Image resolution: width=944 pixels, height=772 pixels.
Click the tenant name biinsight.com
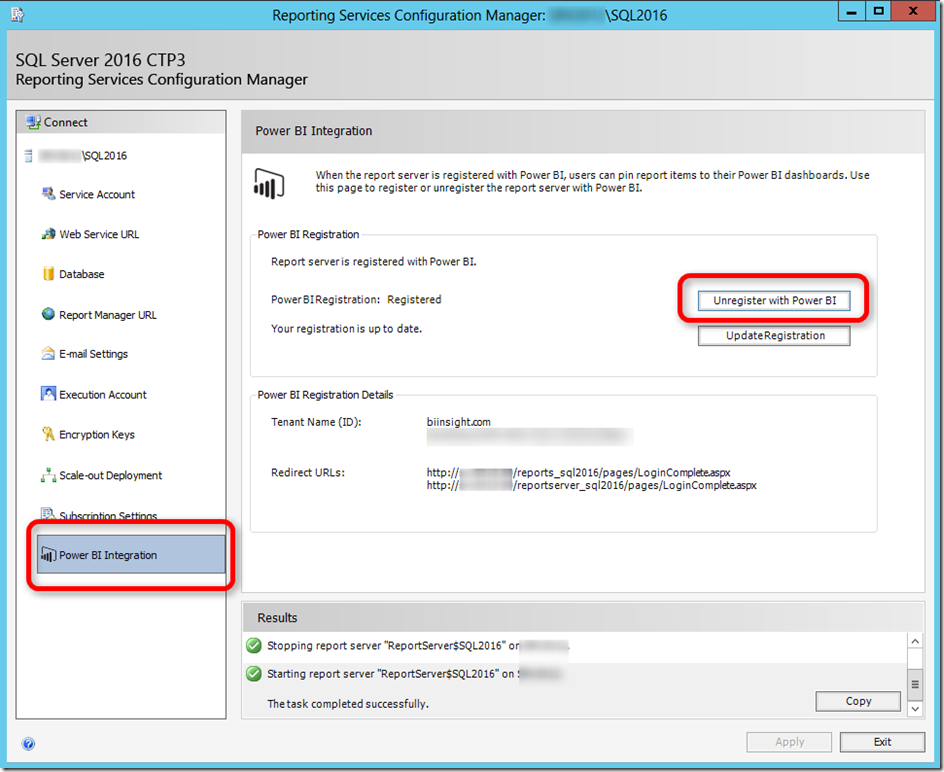[458, 422]
